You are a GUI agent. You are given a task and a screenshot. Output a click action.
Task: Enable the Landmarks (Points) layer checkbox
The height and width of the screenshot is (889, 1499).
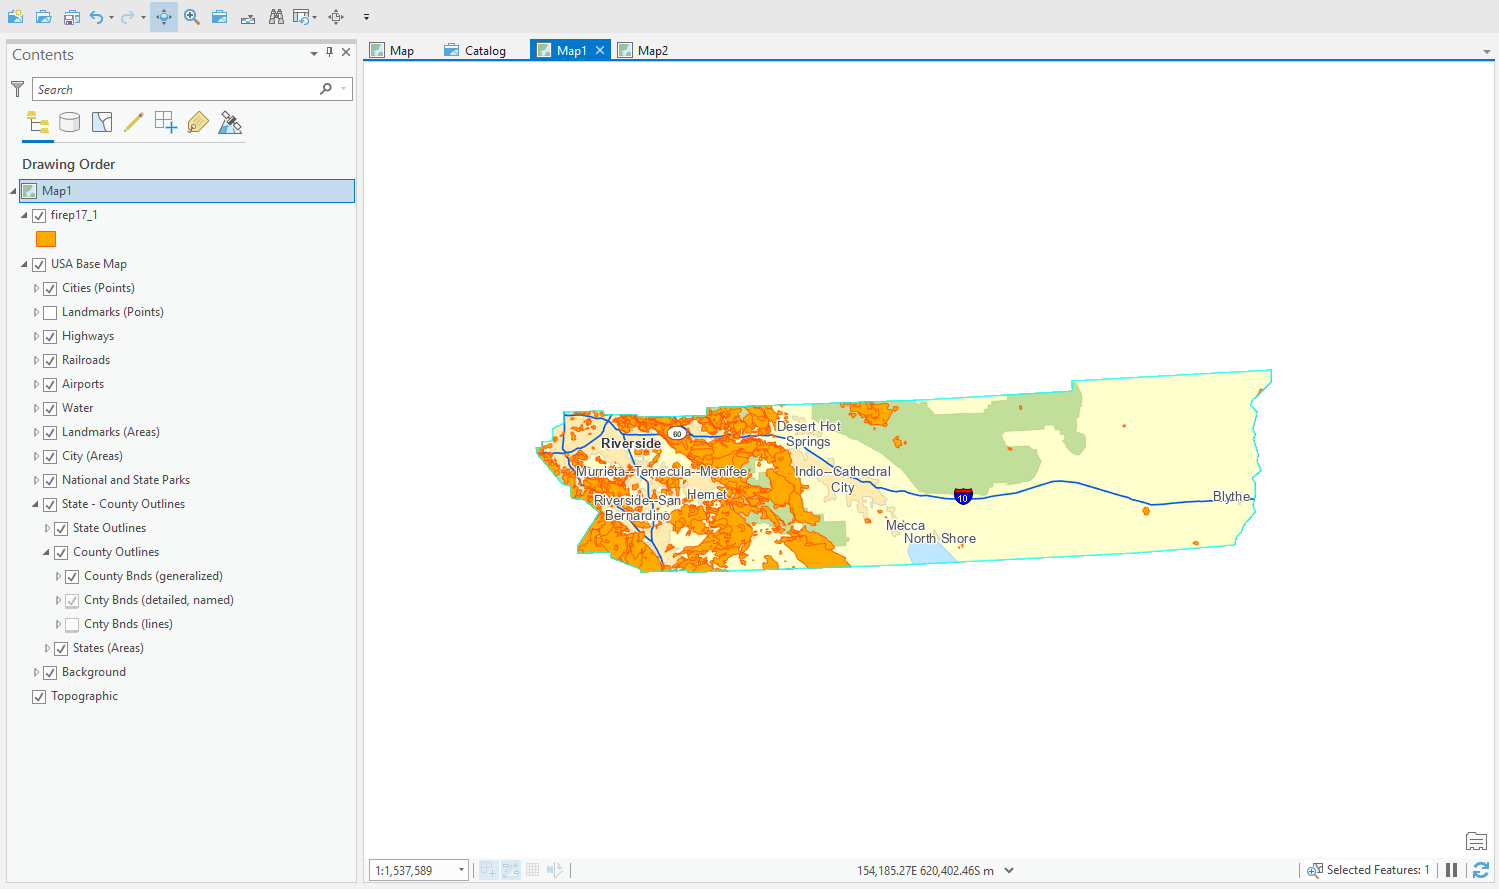(50, 313)
